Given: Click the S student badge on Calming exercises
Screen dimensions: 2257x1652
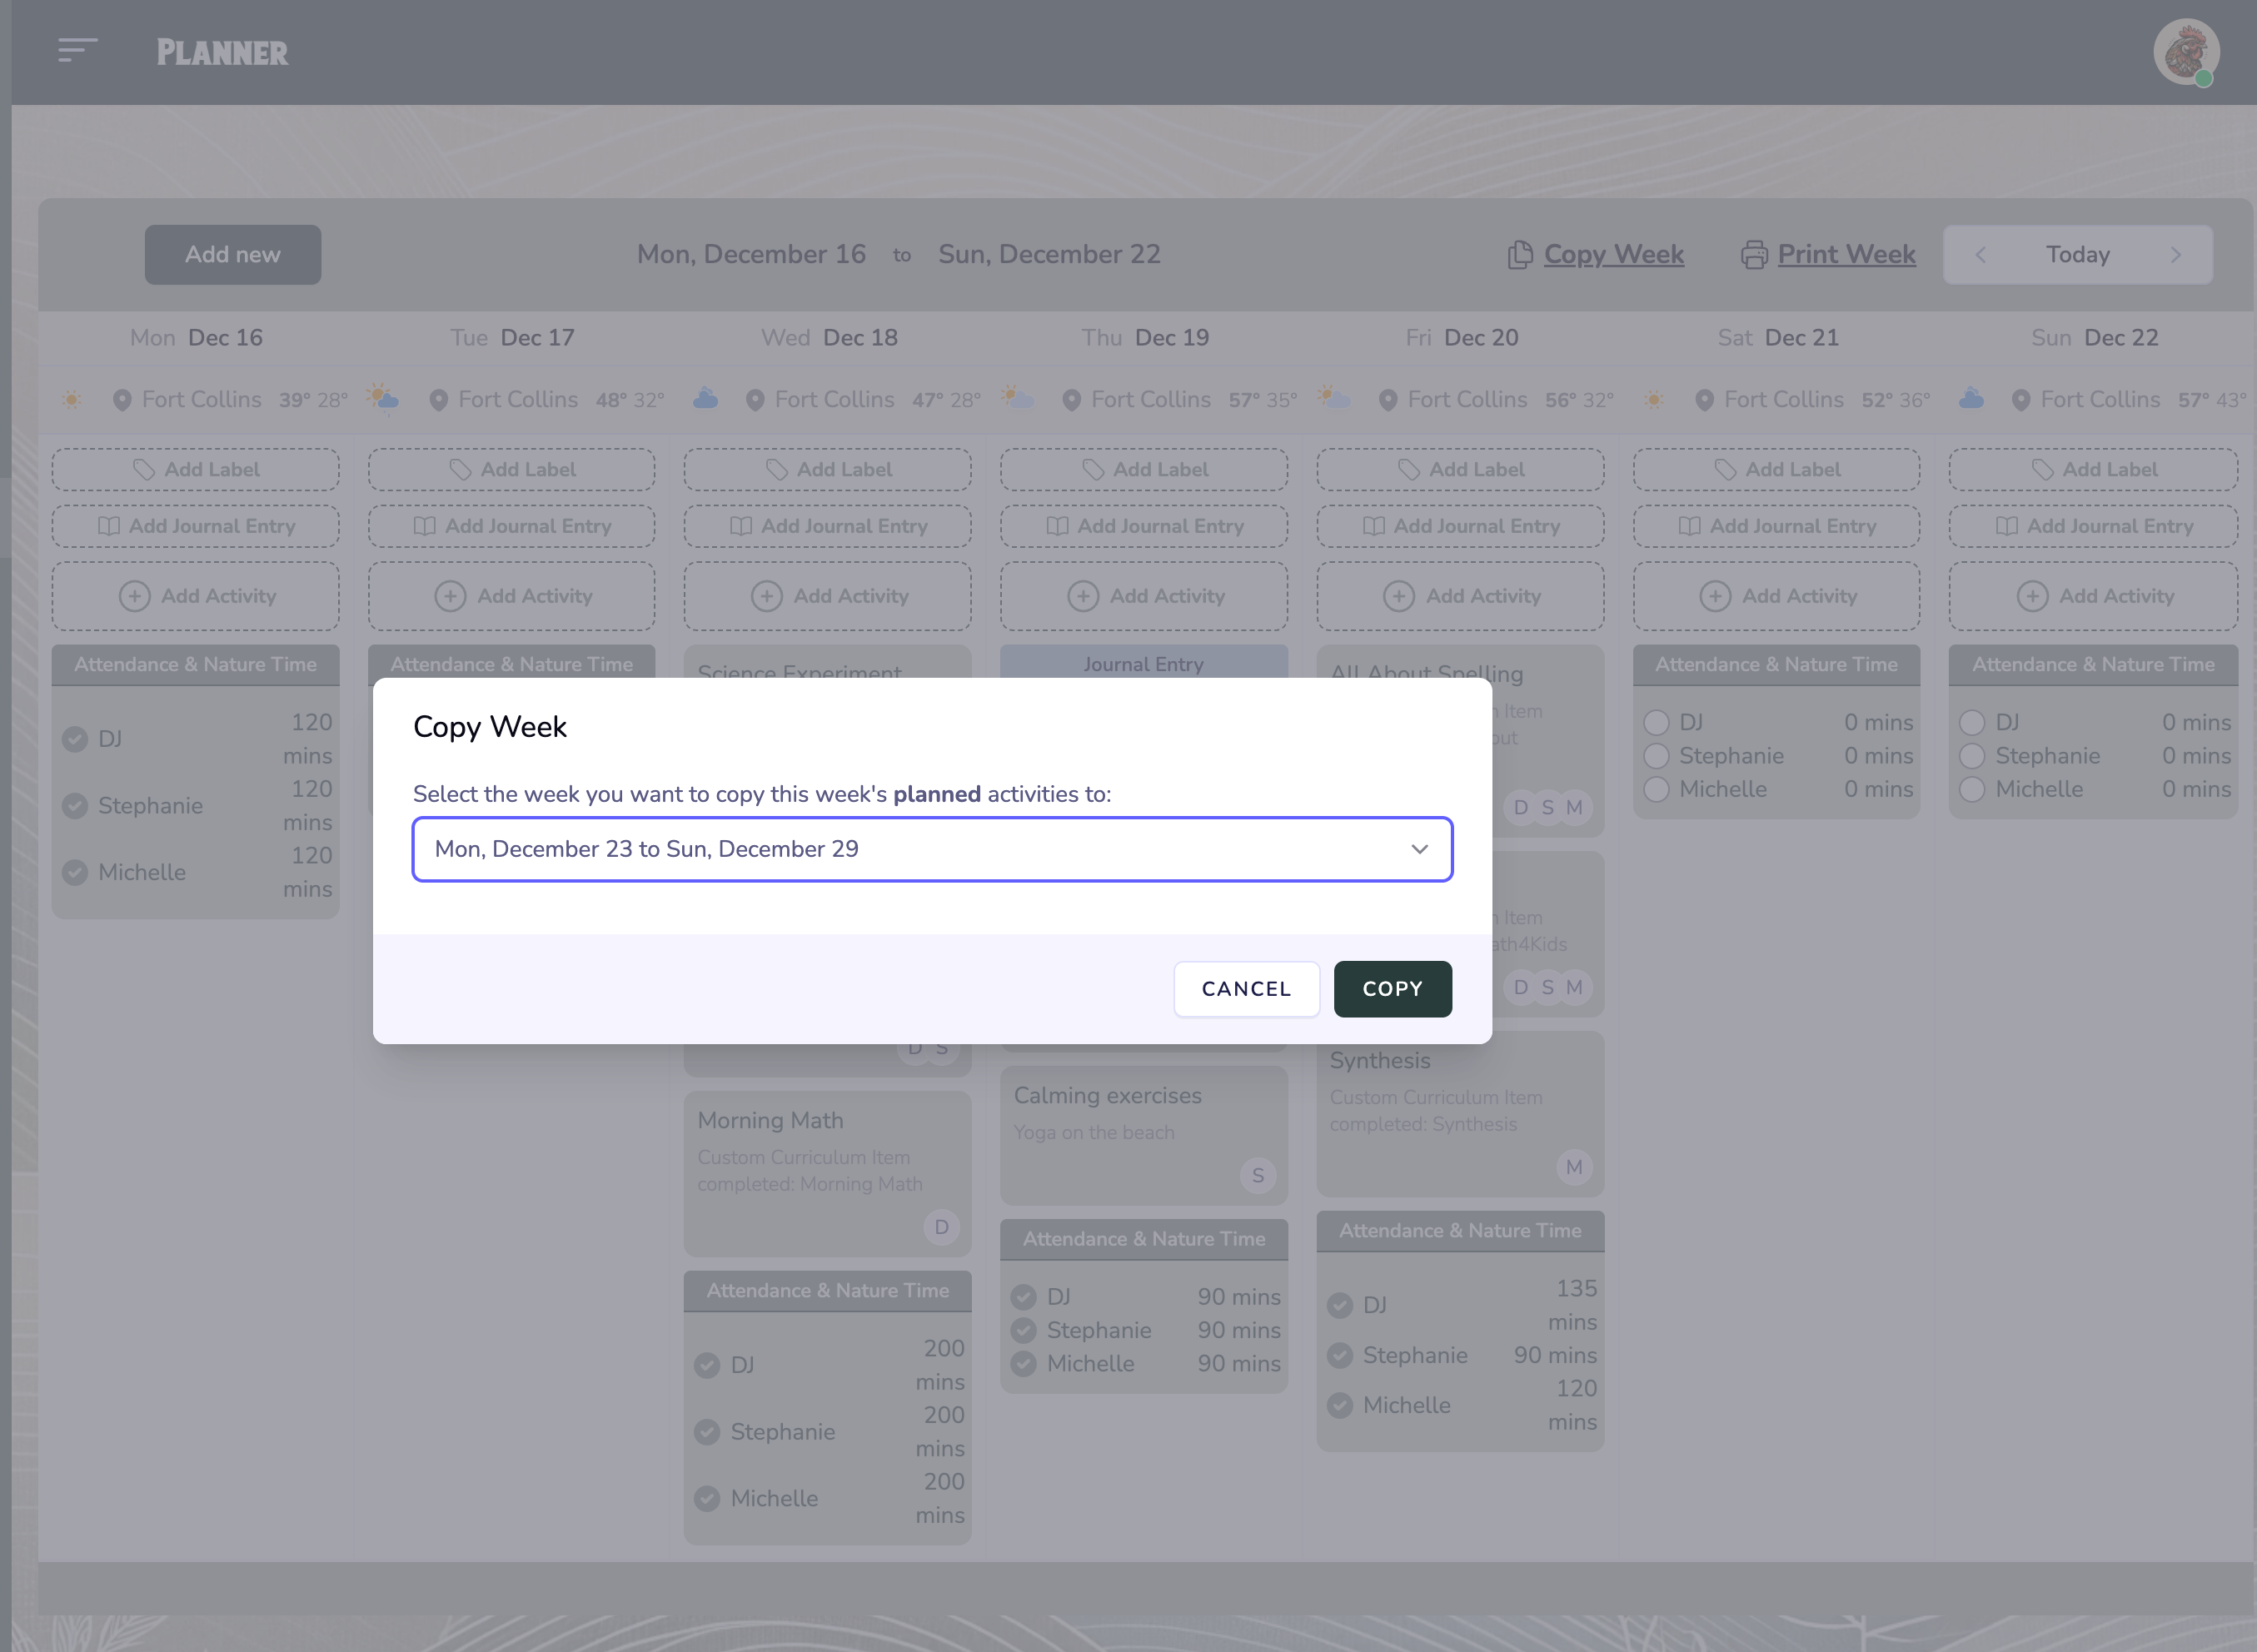Looking at the screenshot, I should pos(1257,1175).
